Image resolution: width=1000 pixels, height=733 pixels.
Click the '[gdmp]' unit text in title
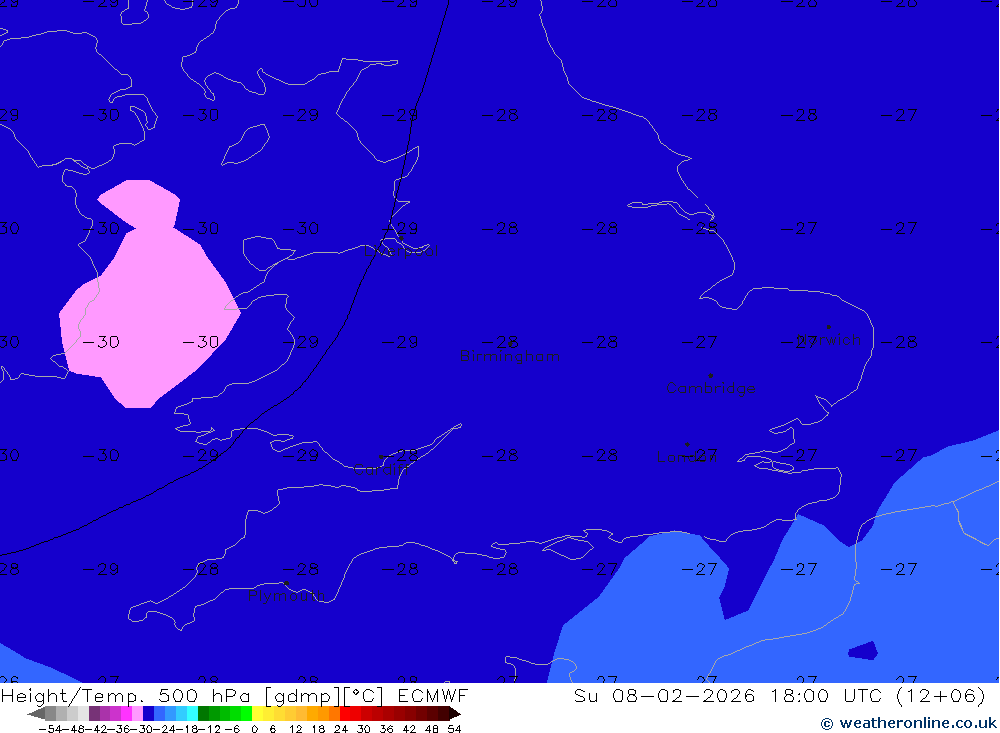tap(302, 696)
